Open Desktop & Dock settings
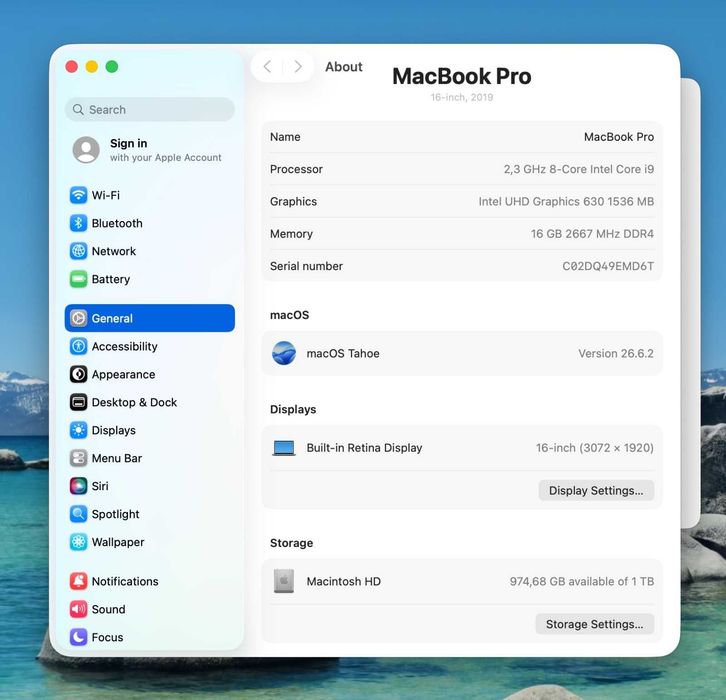Screen dimensions: 726x700 pos(150,402)
